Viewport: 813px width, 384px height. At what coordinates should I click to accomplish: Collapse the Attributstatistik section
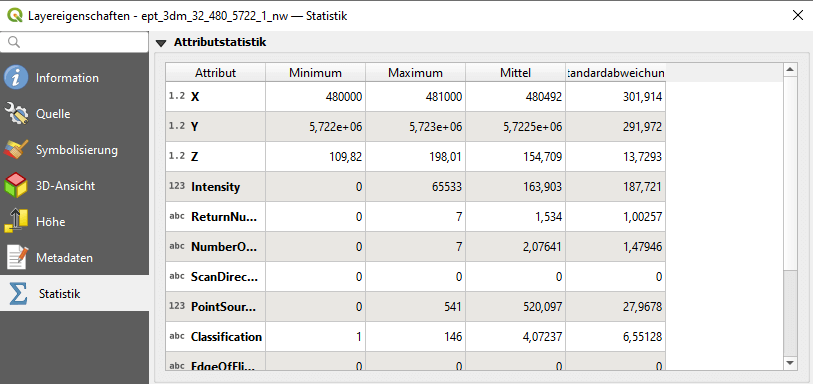point(161,43)
